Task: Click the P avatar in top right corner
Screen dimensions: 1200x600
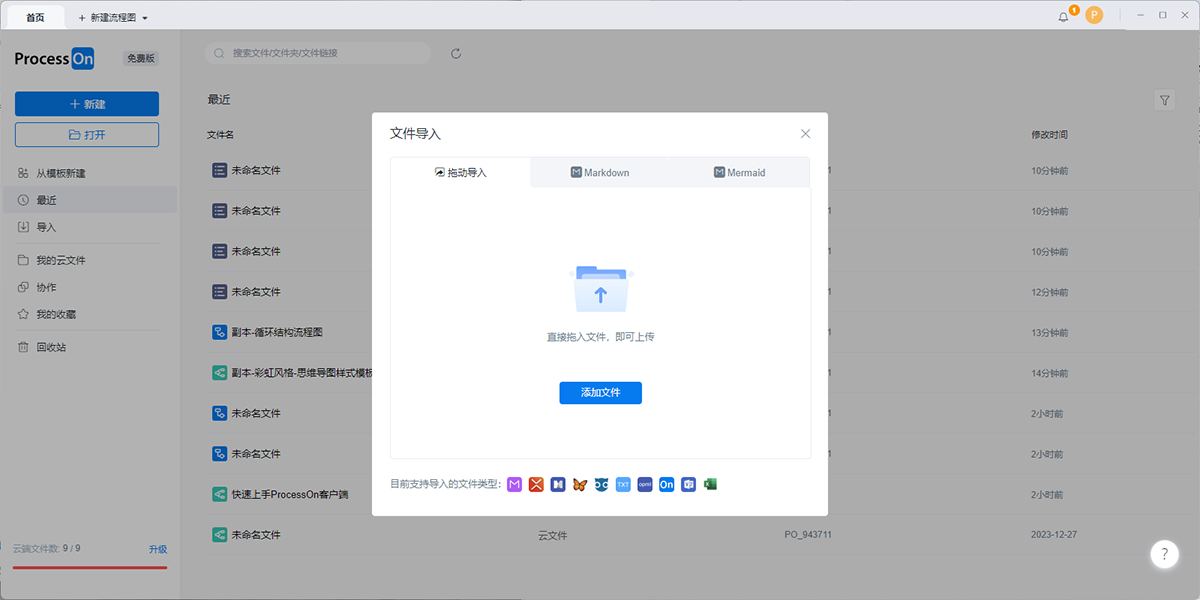Action: click(x=1094, y=15)
